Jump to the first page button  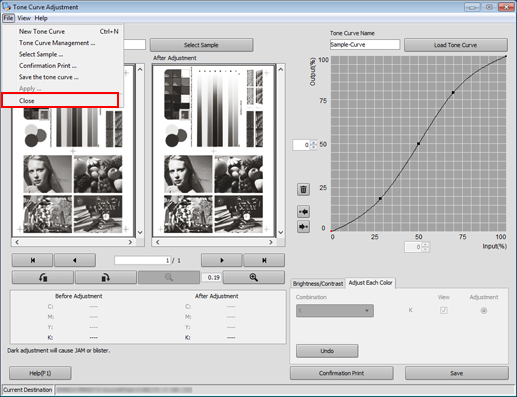(32, 260)
